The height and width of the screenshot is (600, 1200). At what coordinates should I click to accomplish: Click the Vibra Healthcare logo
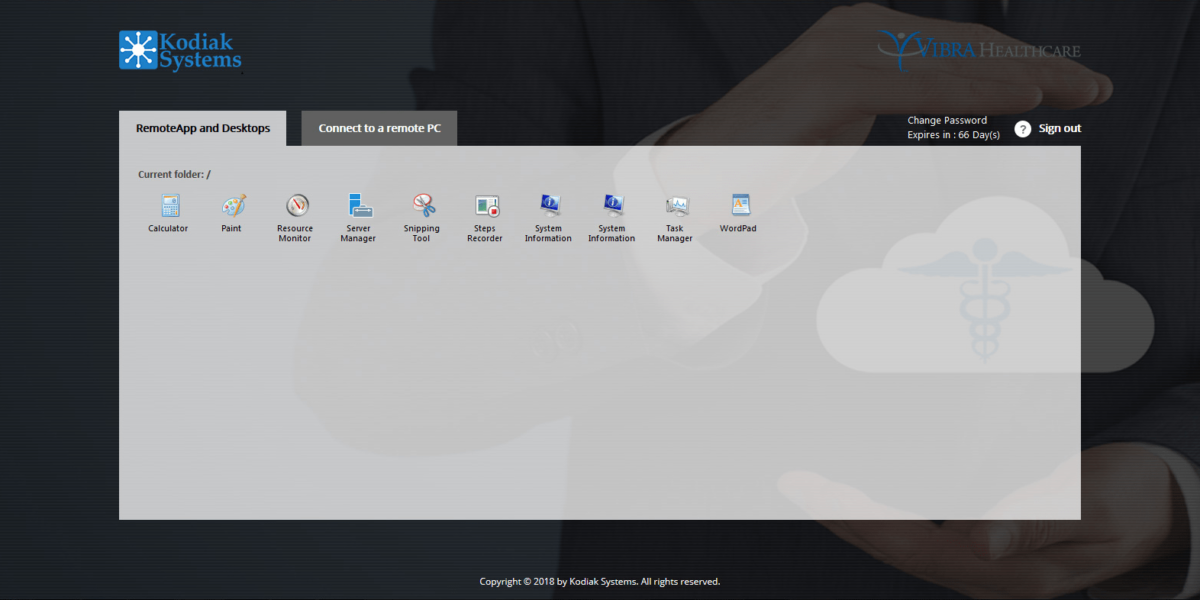point(979,49)
